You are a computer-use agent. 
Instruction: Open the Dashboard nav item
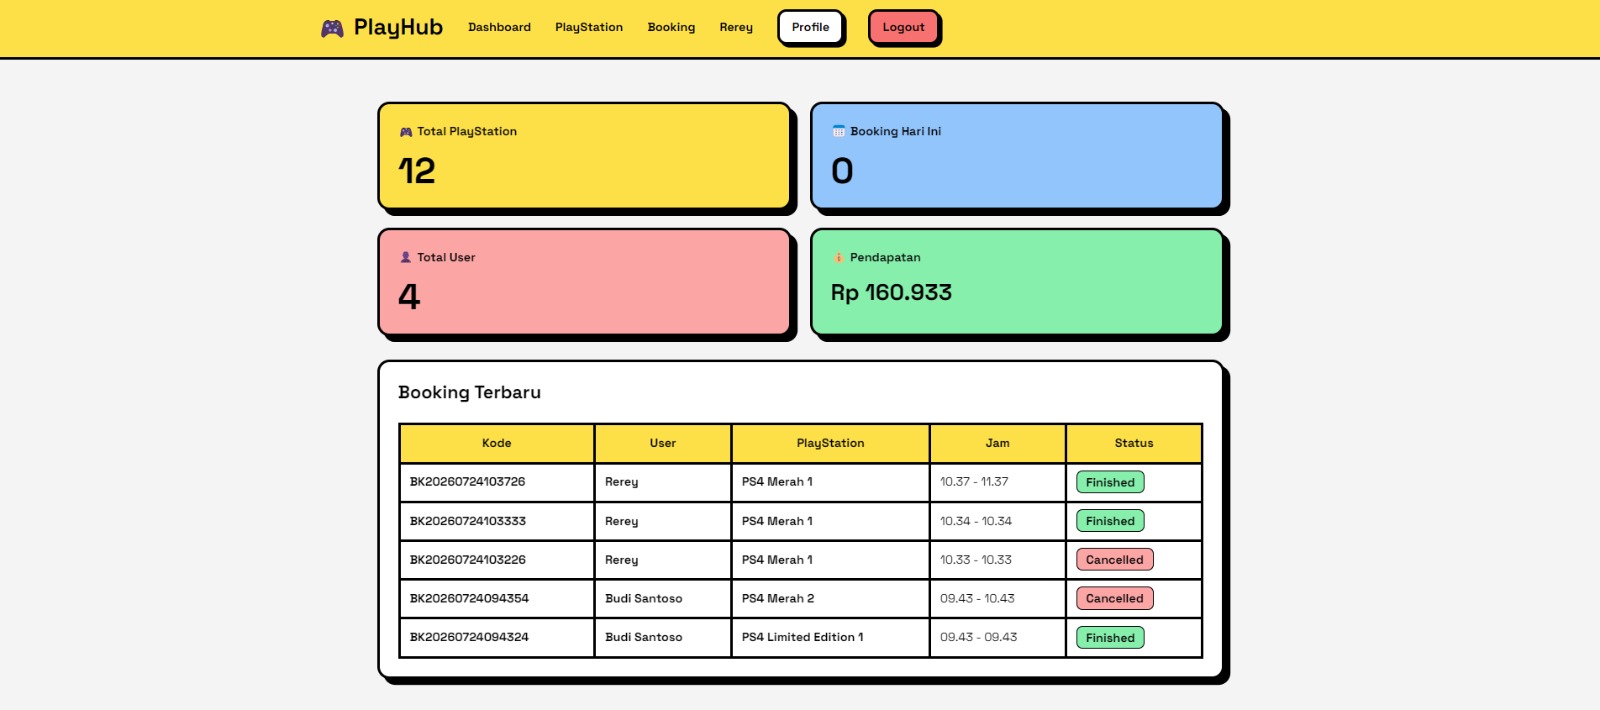499,27
